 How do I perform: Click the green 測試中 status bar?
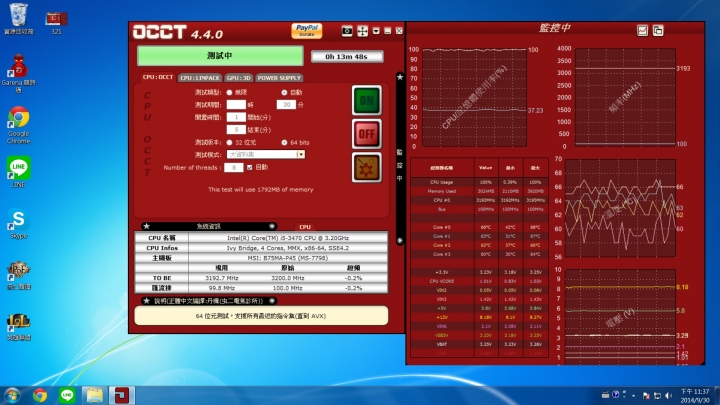[220, 56]
